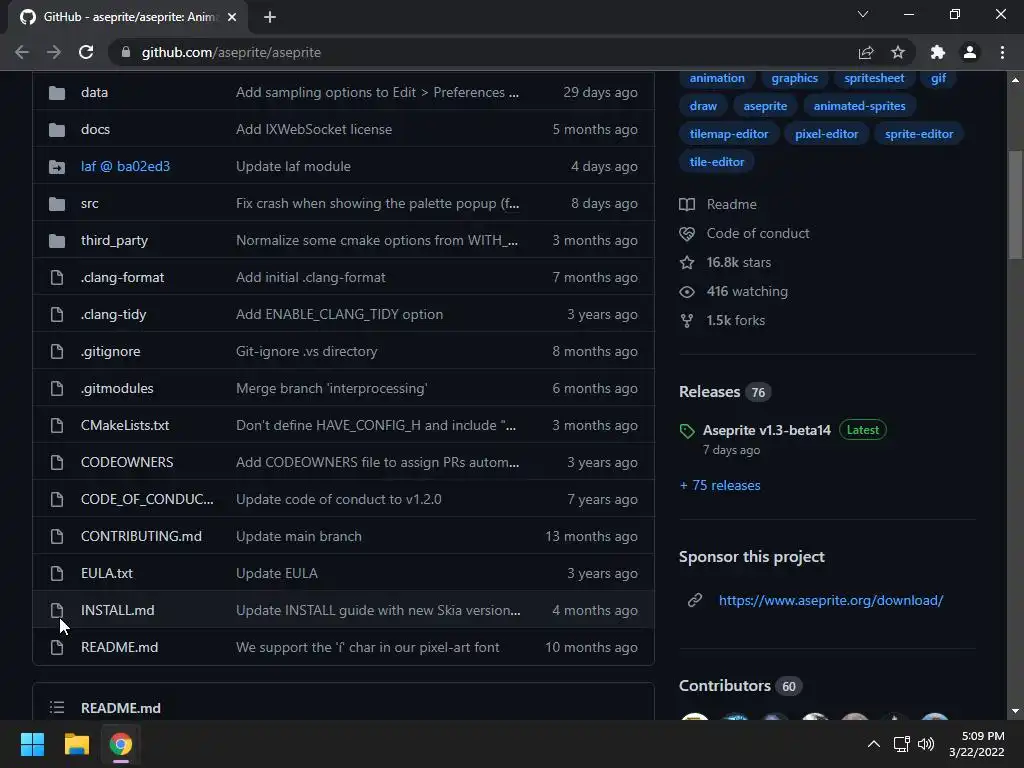1024x768 pixels.
Task: Open the .clang-format file
Action: (122, 278)
